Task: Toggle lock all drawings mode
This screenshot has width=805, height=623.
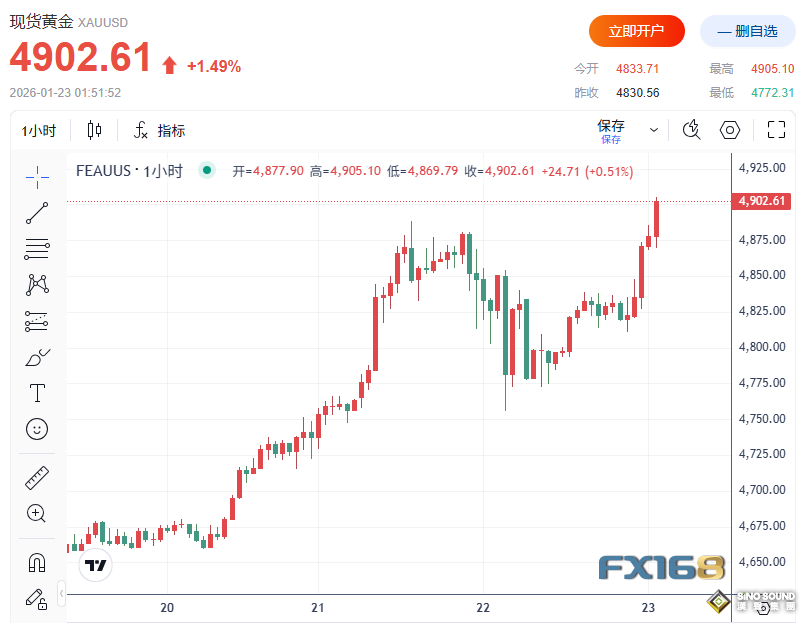Action: tap(37, 598)
